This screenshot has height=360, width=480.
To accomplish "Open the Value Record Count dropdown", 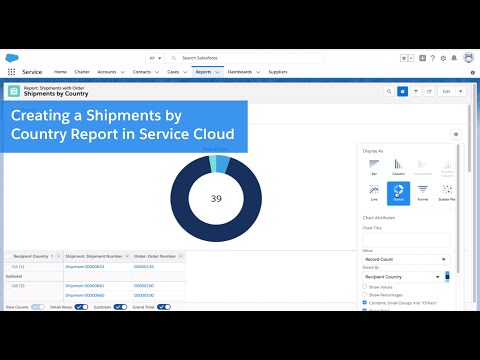I will [x=406, y=259].
